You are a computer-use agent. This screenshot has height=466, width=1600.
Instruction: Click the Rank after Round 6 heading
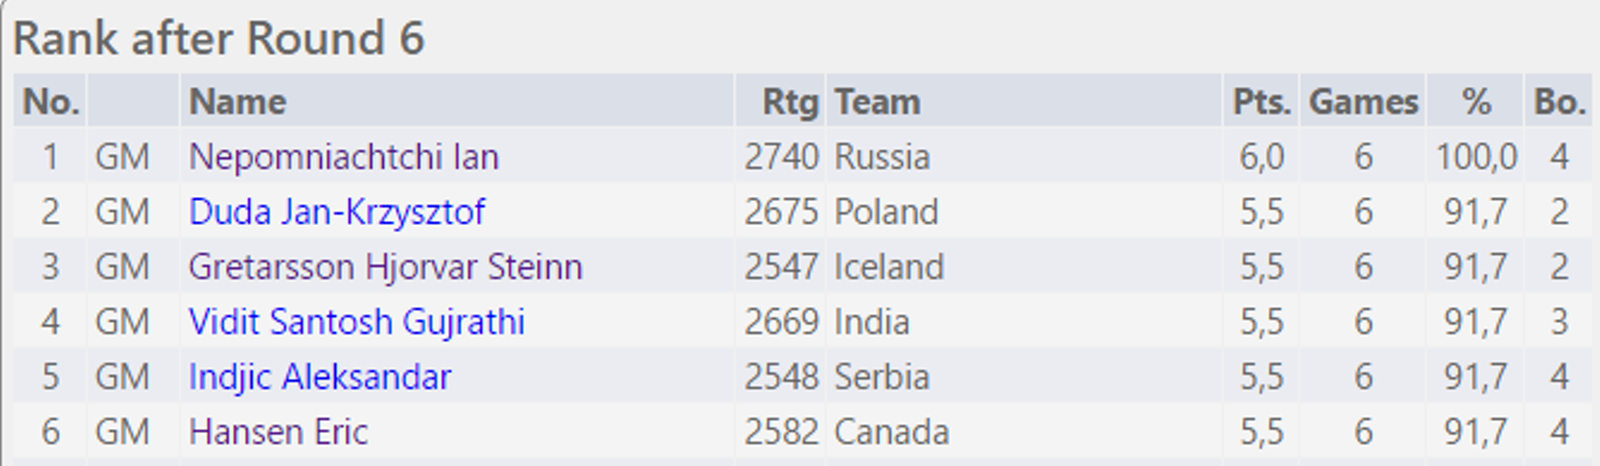[x=219, y=39]
